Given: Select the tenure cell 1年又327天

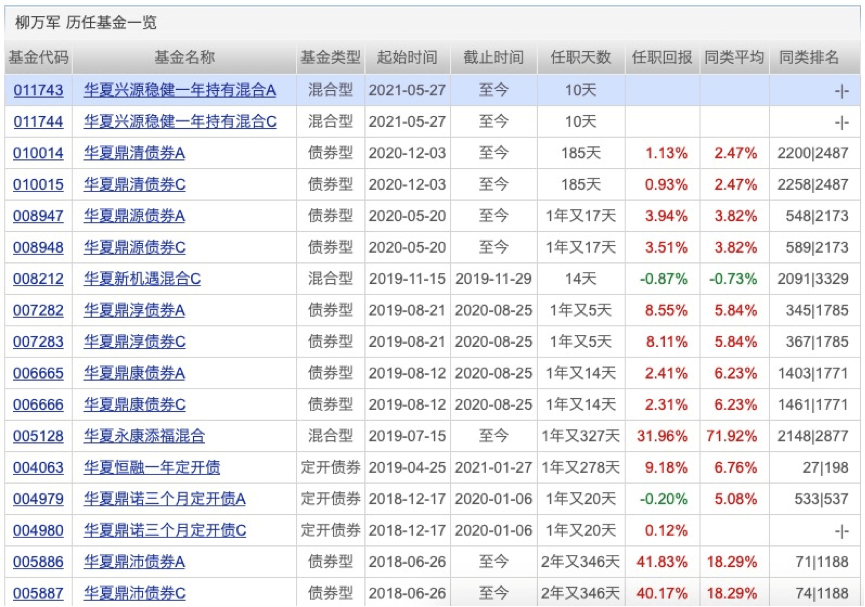Looking at the screenshot, I should pos(581,436).
